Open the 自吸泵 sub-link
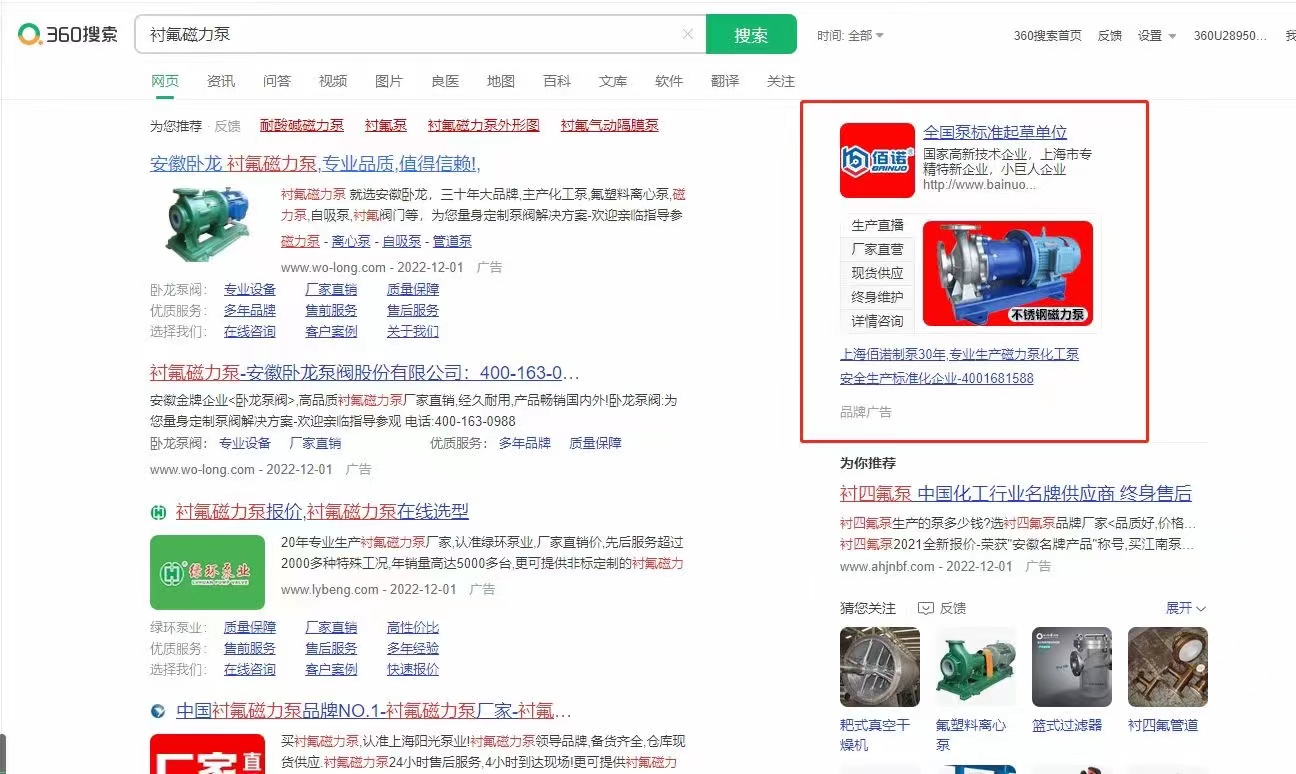Image resolution: width=1296 pixels, height=774 pixels. (402, 241)
